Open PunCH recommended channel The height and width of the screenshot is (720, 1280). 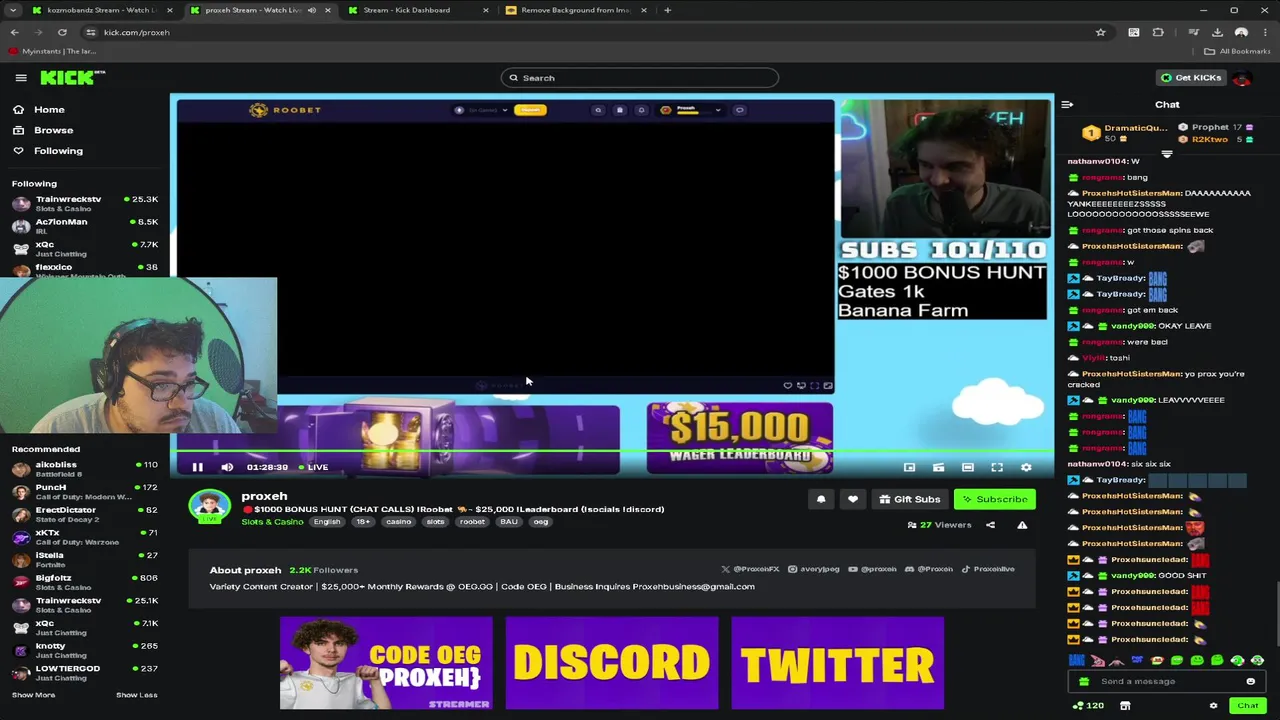tap(85, 491)
